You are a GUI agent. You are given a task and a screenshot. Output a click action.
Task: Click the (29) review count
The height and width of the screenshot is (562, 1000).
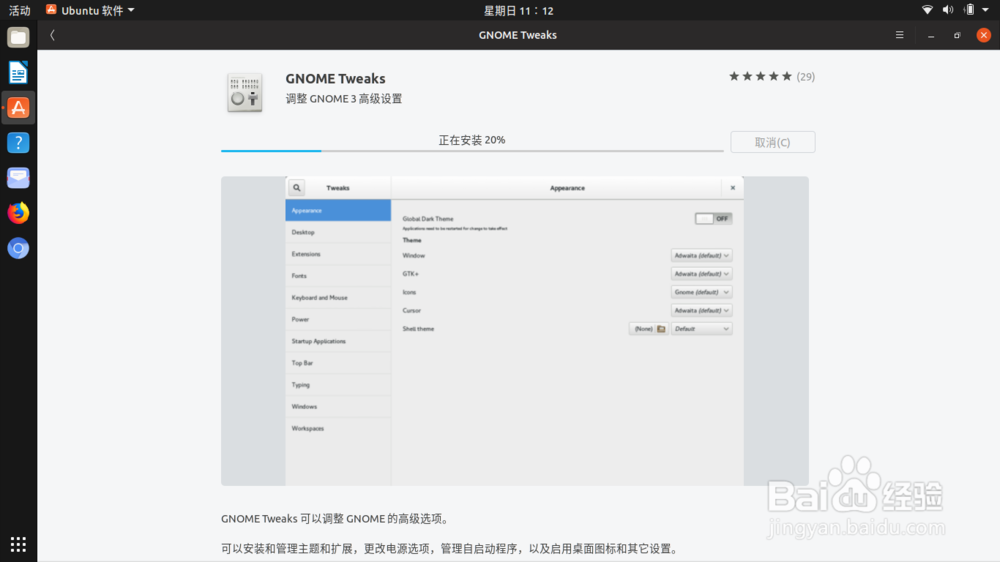[x=805, y=77]
